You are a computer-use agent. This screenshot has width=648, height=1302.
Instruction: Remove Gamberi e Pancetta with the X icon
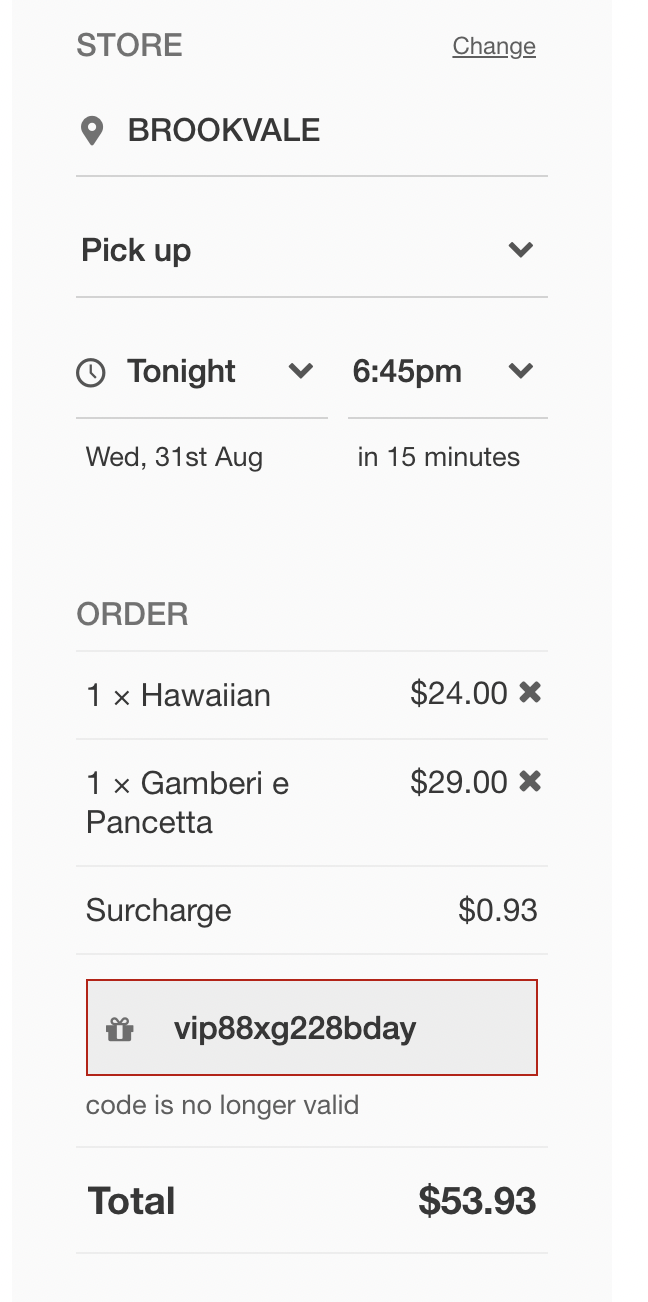530,781
